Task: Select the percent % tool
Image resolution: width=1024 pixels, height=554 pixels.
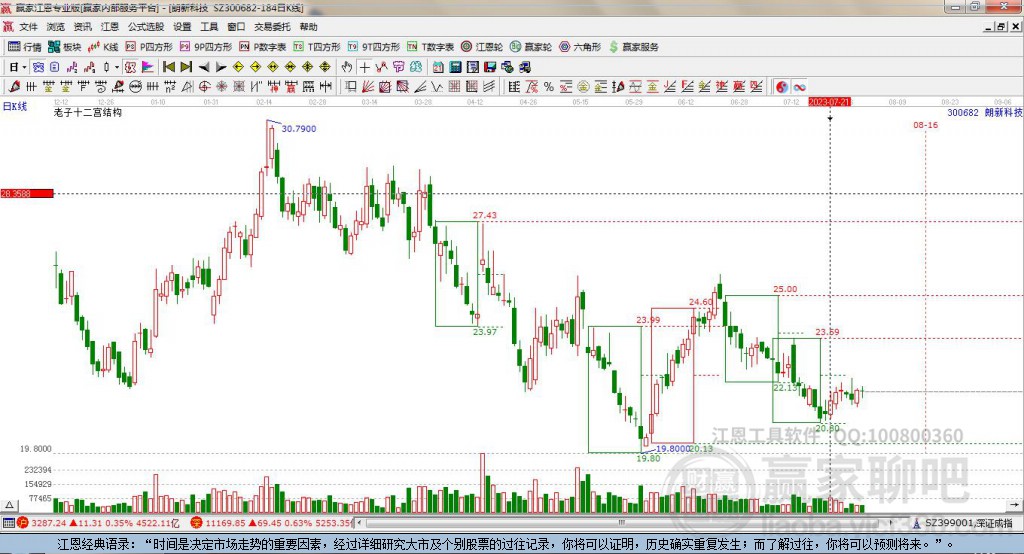Action: click(549, 86)
